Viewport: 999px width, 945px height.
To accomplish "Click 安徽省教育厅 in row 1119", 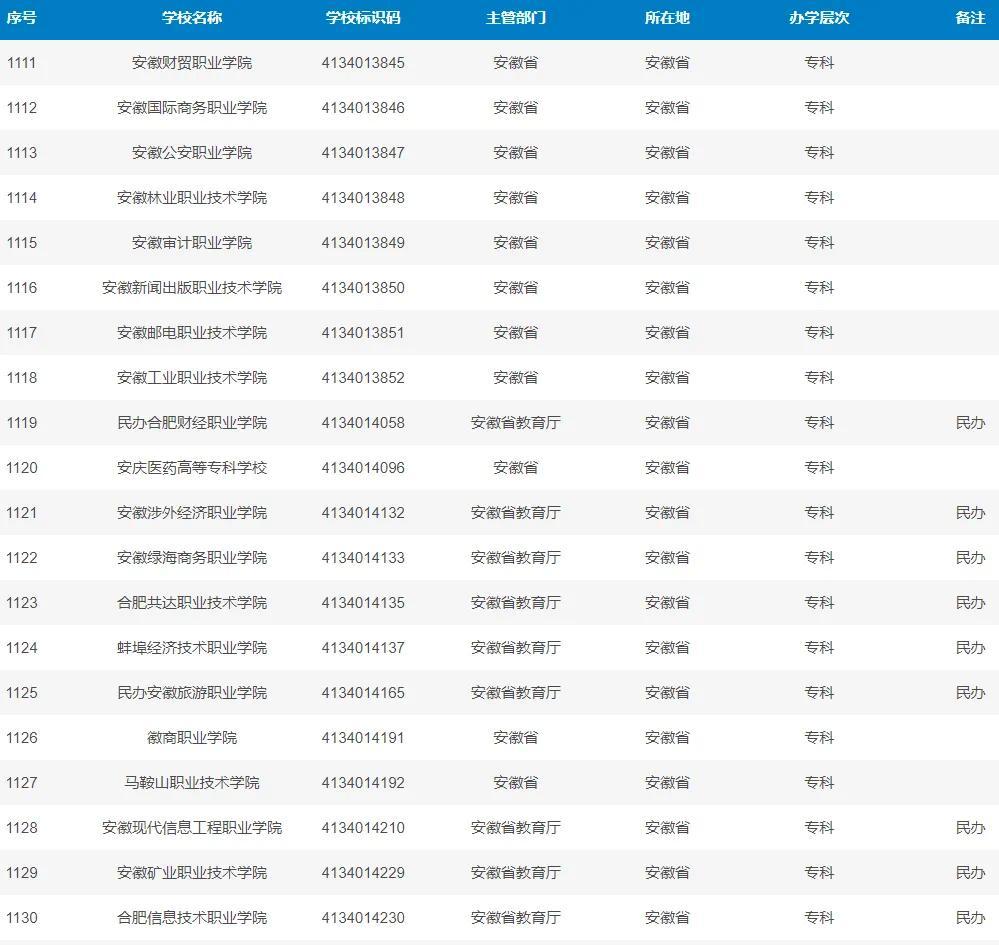I will click(x=515, y=422).
